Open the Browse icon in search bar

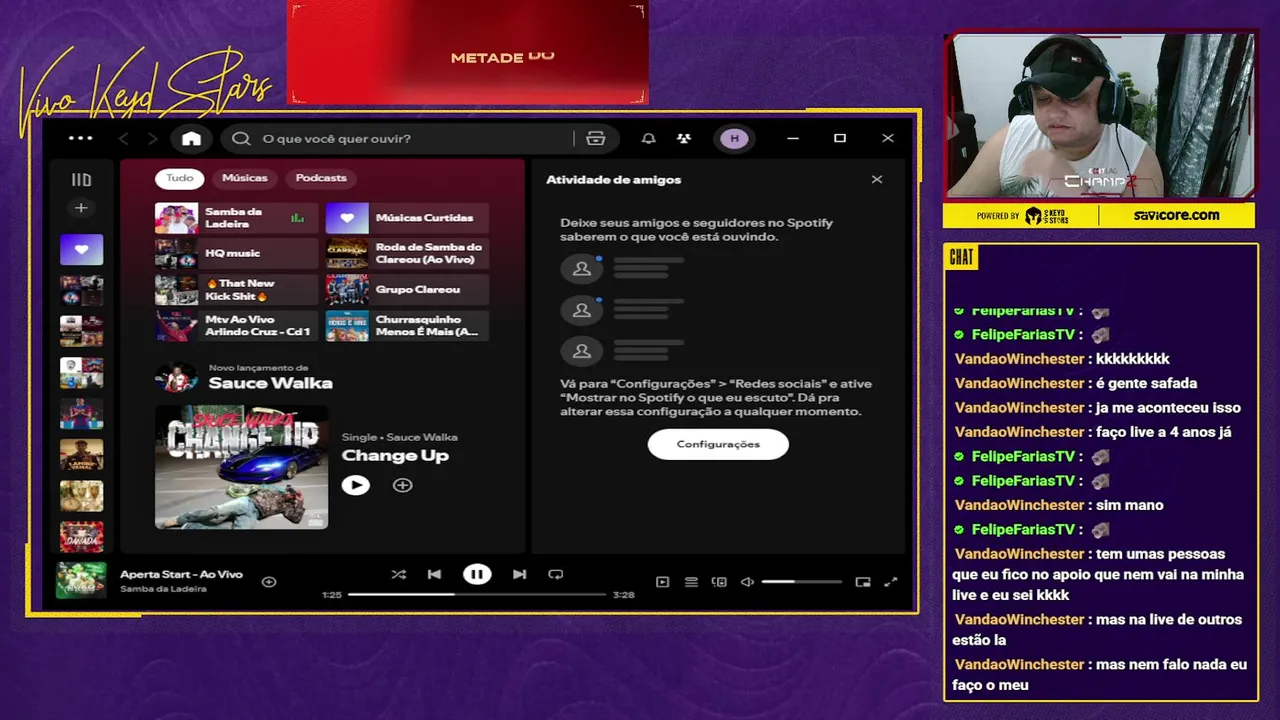(596, 138)
